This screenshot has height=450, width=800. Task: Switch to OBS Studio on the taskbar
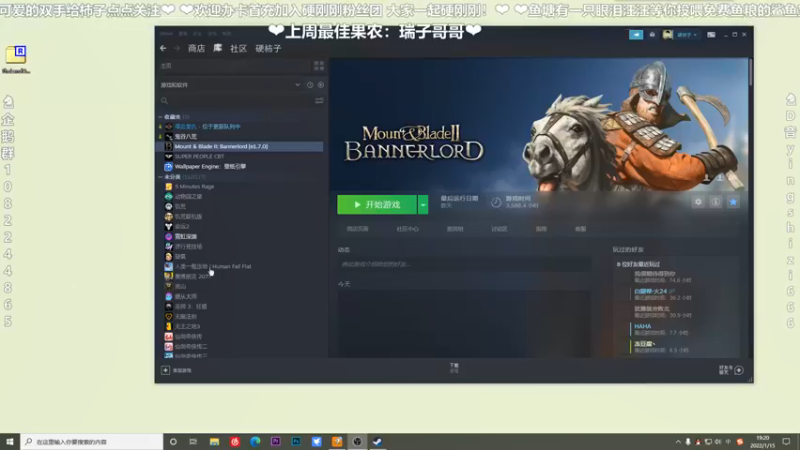click(357, 441)
